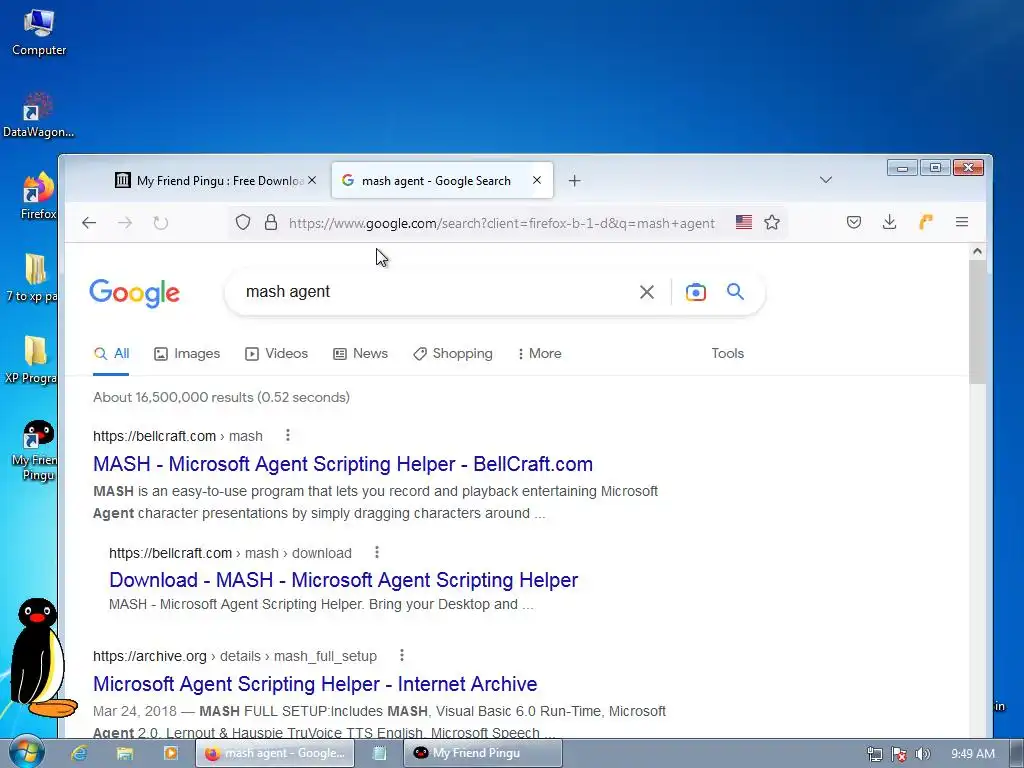
Task: Select the Computer desktop icon
Action: pyautogui.click(x=39, y=33)
